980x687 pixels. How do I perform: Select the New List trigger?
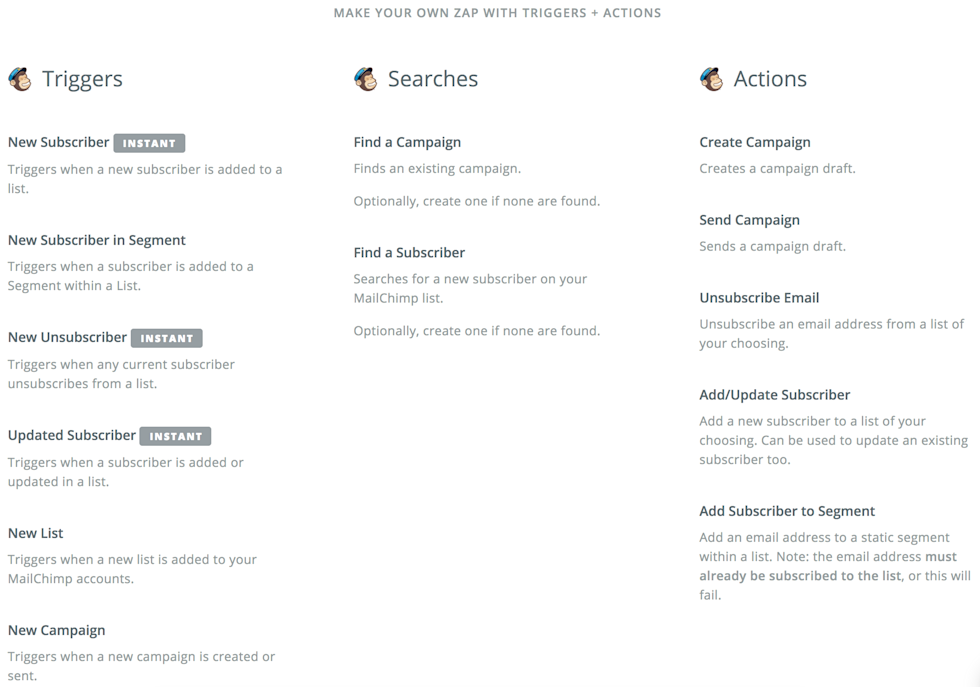click(36, 533)
